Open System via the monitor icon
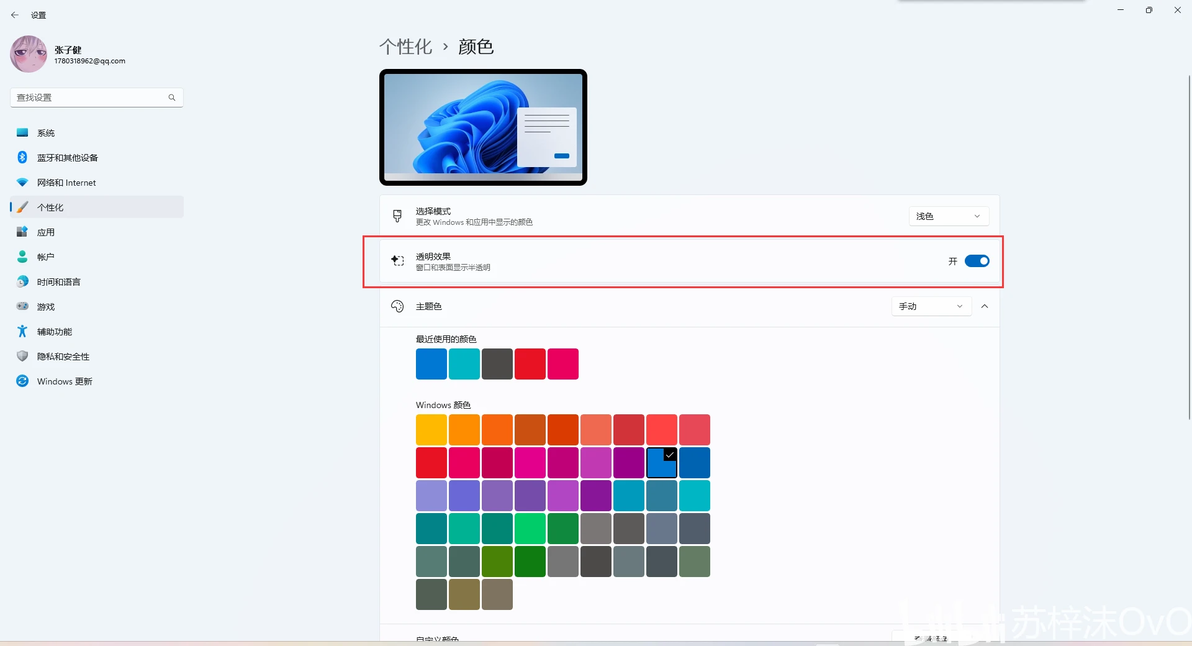 click(x=22, y=133)
